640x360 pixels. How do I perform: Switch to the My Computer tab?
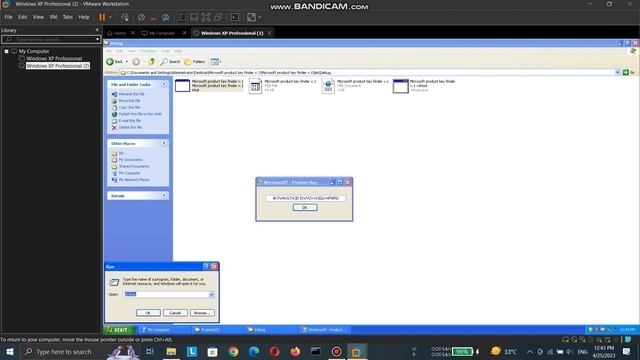(162, 33)
